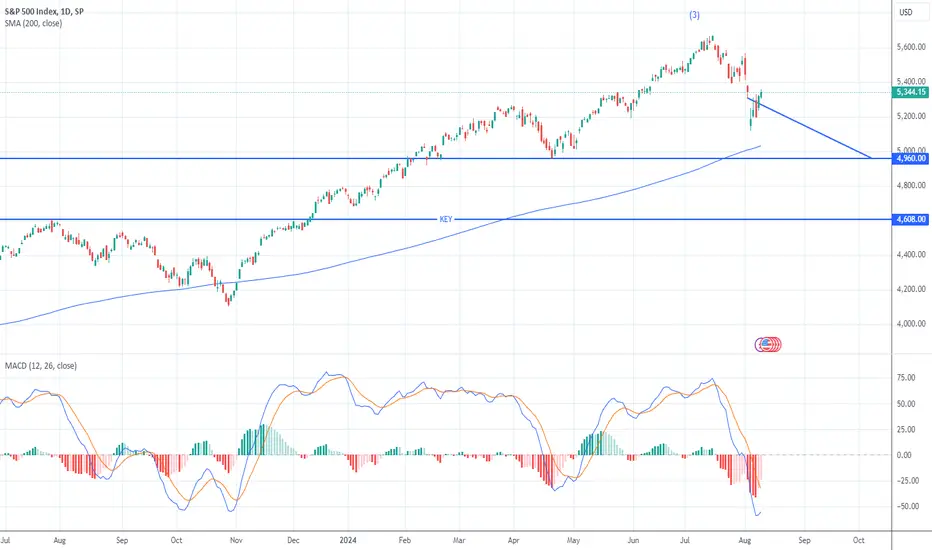Click the Nov label on time axis
This screenshot has width=932, height=550.
click(x=236, y=540)
